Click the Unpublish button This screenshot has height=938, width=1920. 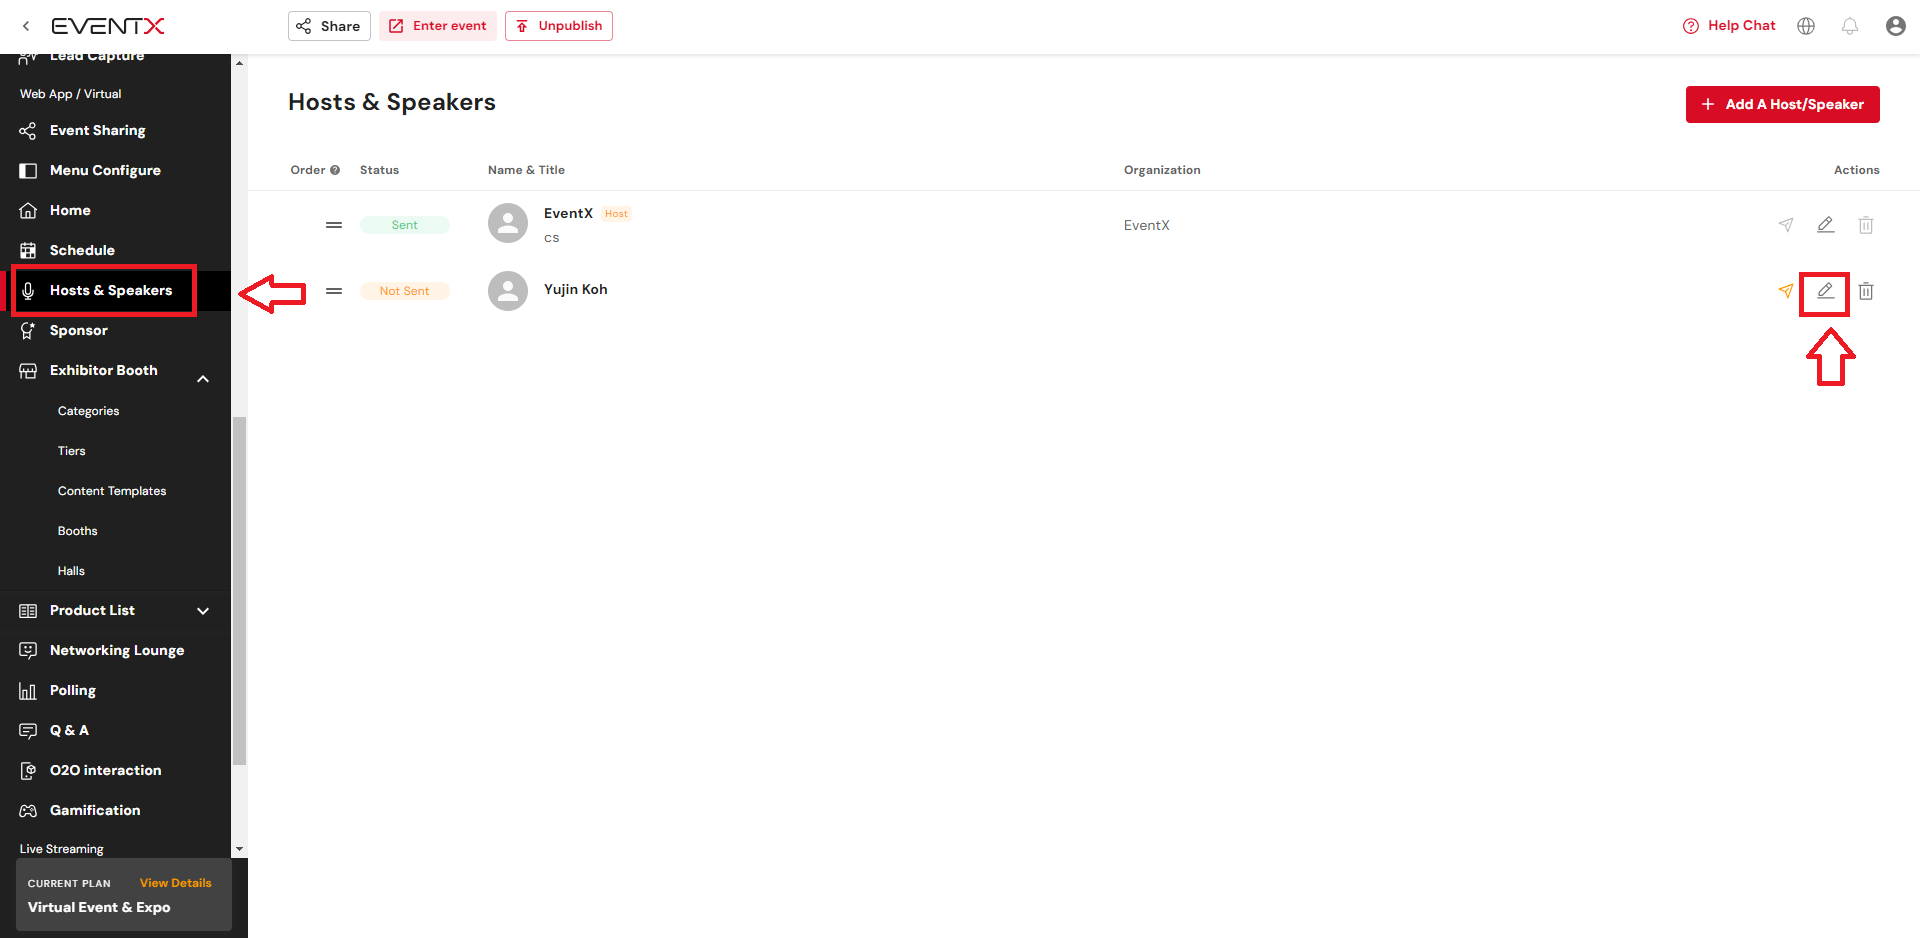click(x=559, y=26)
